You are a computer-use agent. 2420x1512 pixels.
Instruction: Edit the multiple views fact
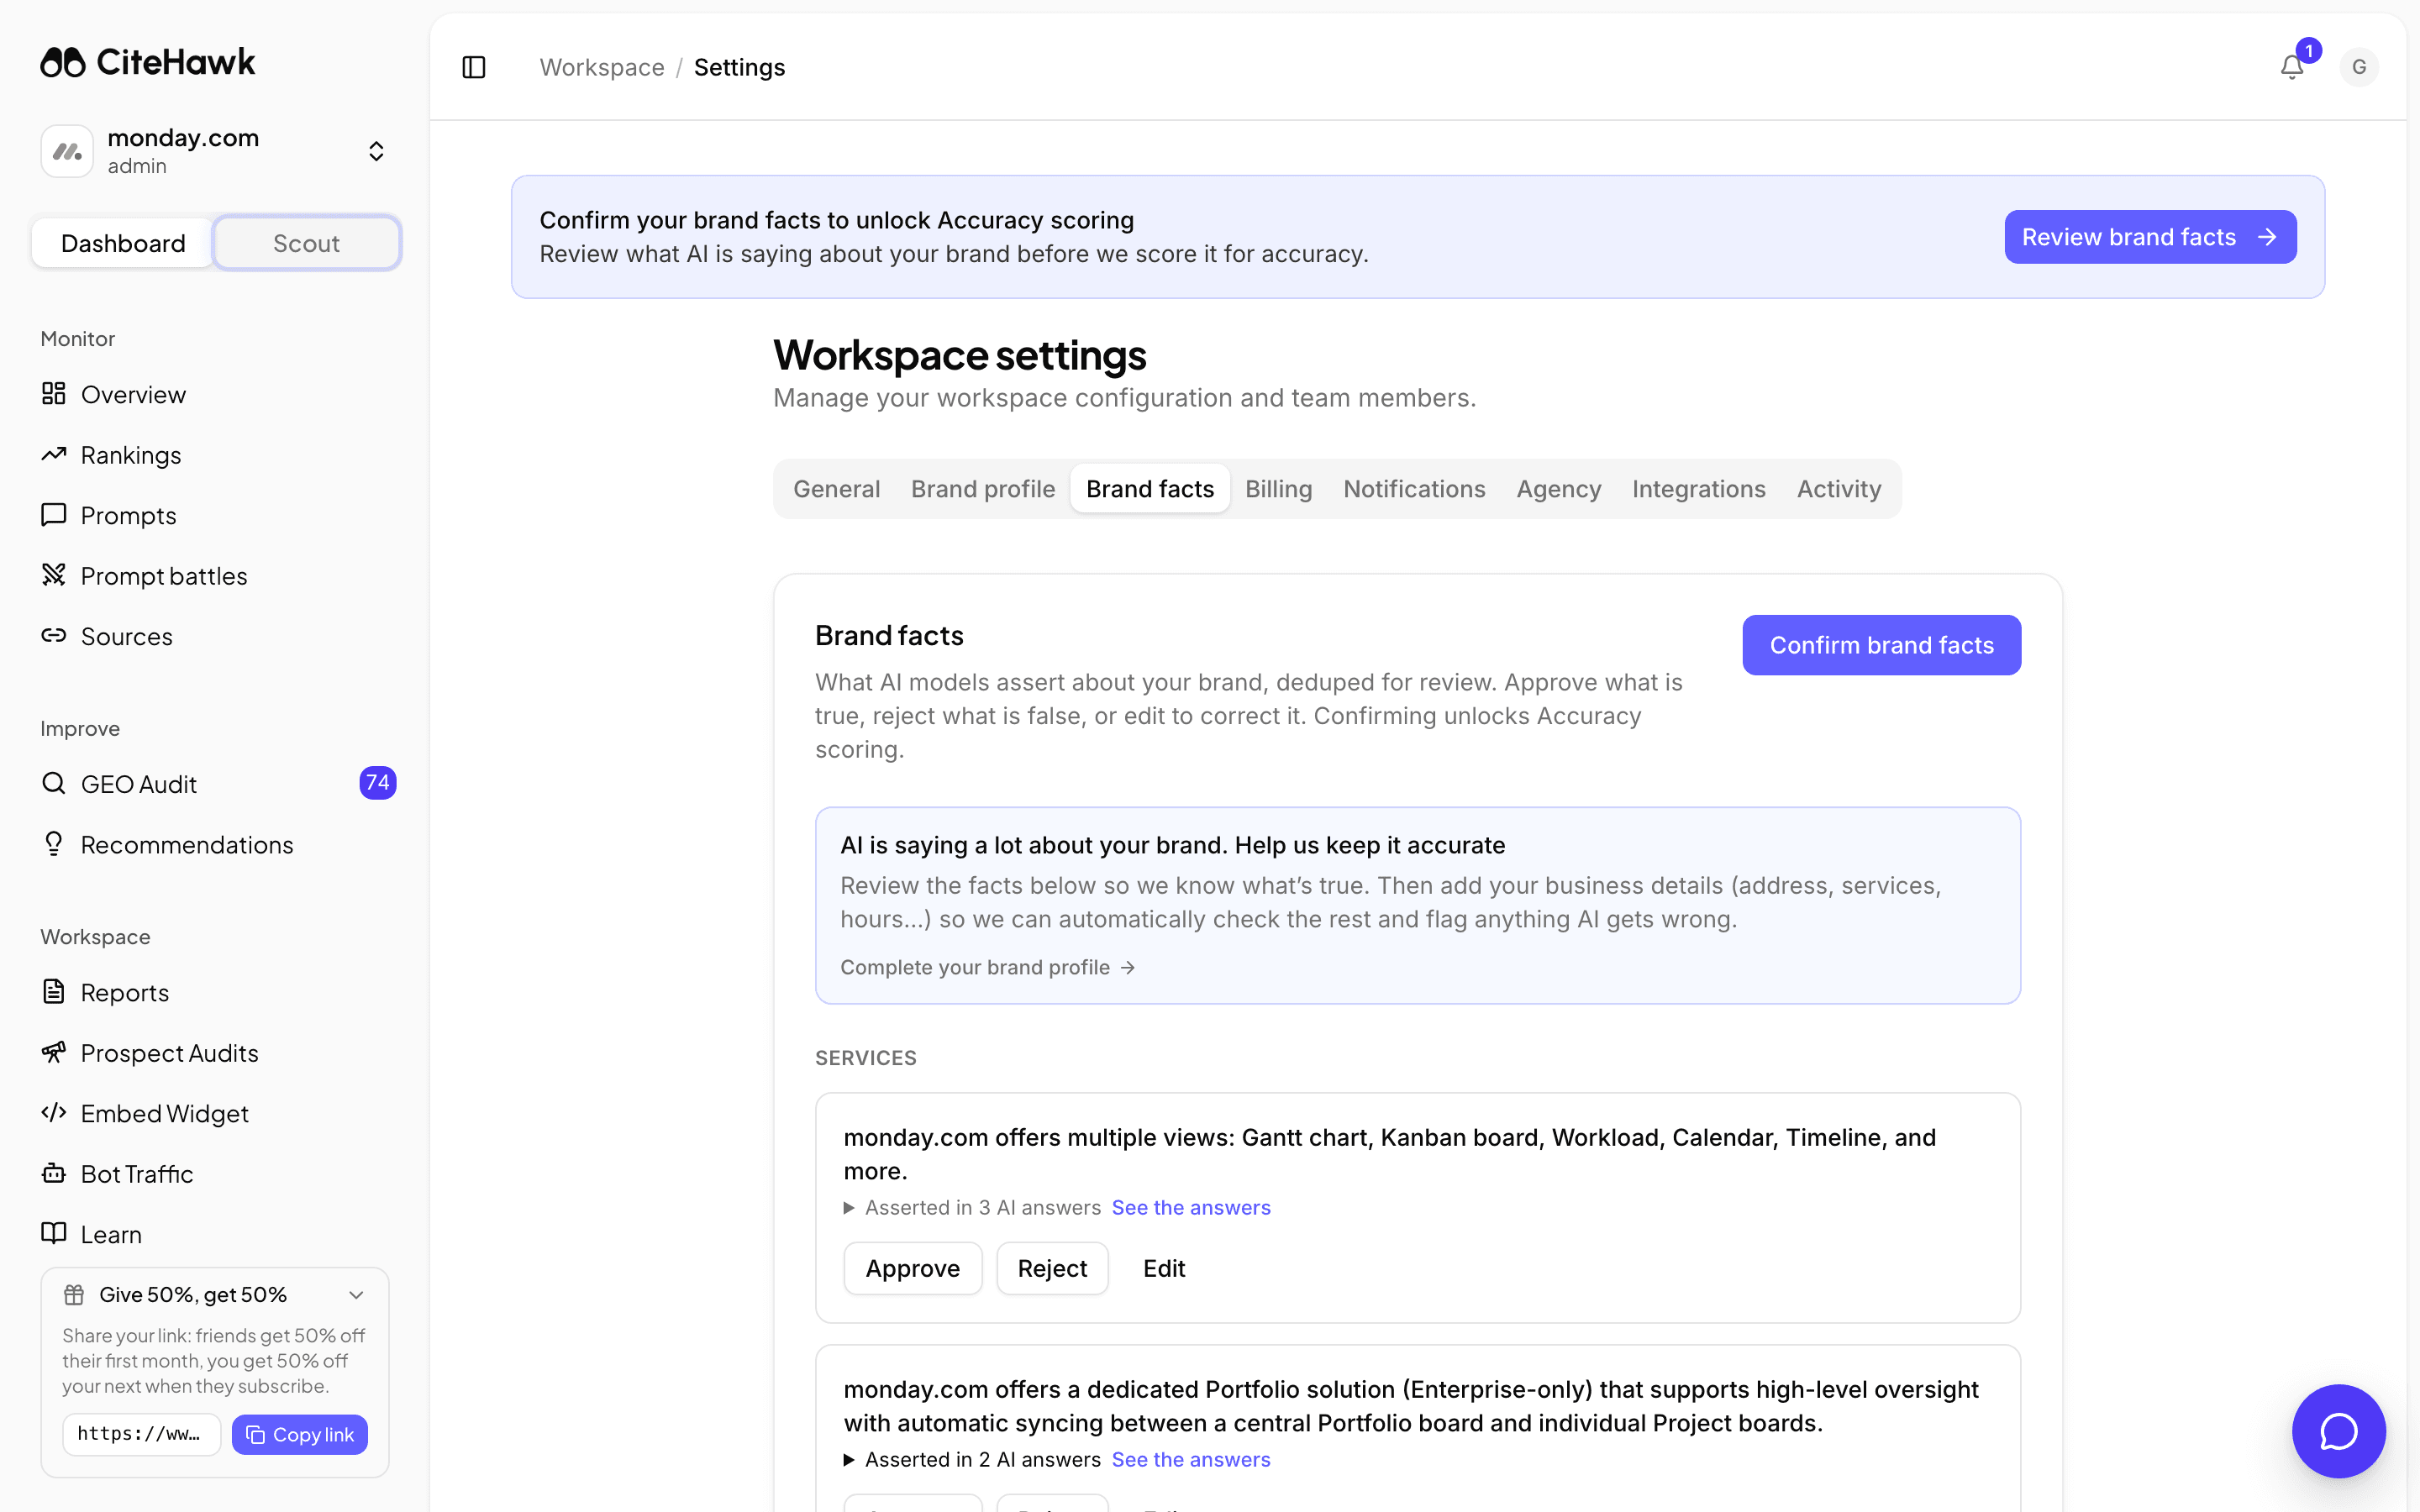point(1164,1268)
